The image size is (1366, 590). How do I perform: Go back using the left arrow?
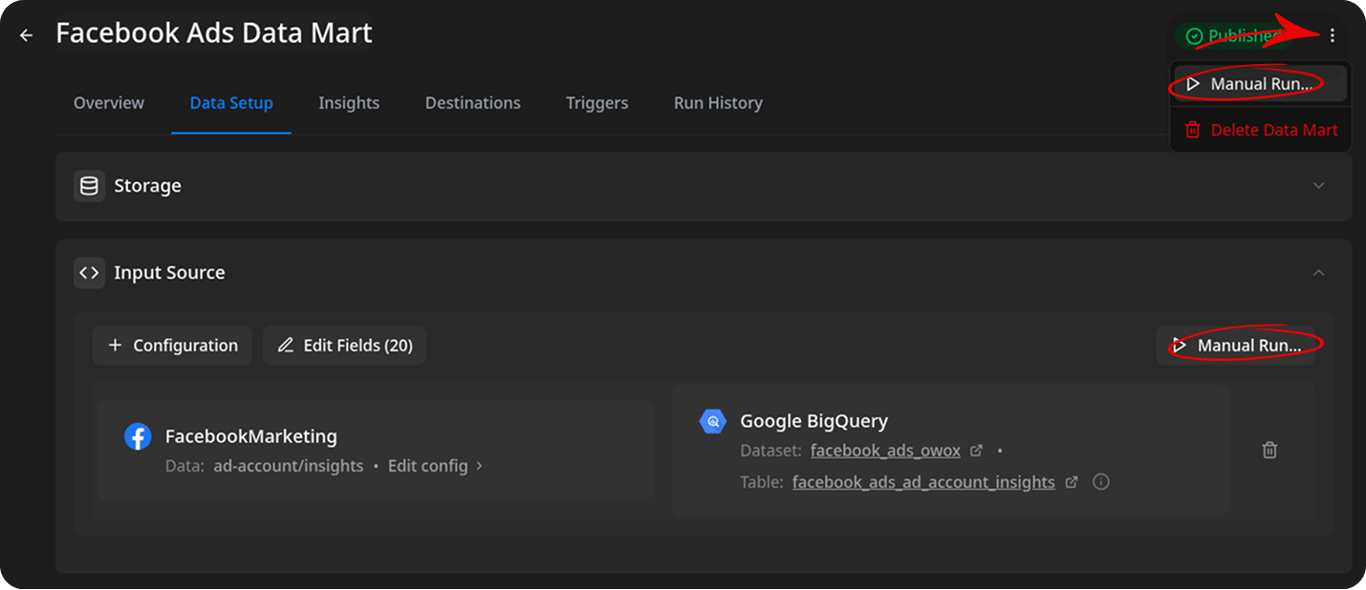click(x=26, y=35)
